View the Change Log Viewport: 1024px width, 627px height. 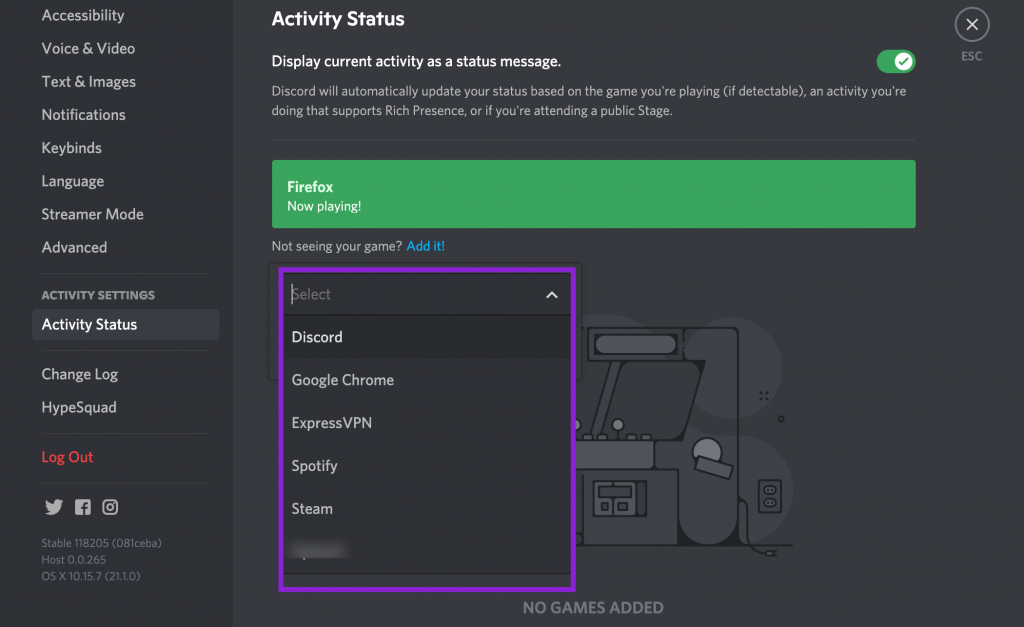coord(80,373)
